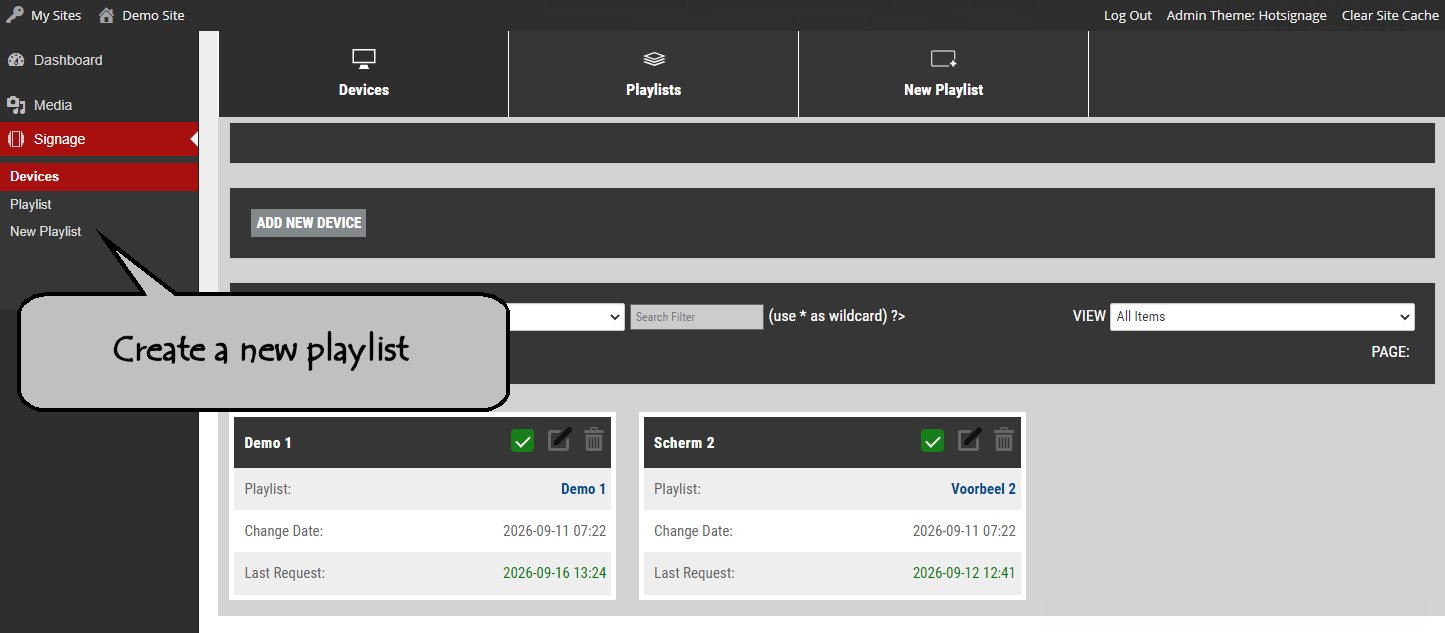The width and height of the screenshot is (1445, 633).
Task: Open the VIEW All Items dropdown
Action: click(x=1262, y=317)
